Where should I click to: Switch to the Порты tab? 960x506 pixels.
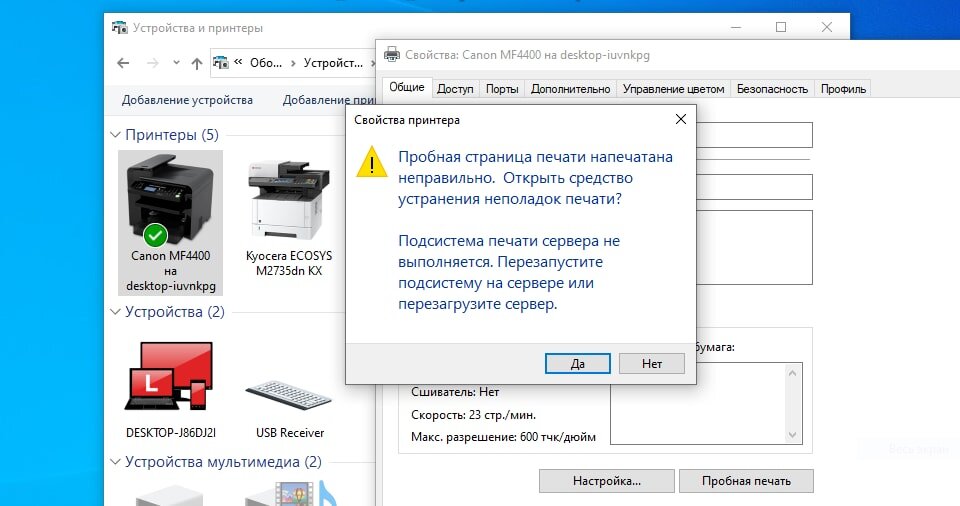pyautogui.click(x=502, y=89)
